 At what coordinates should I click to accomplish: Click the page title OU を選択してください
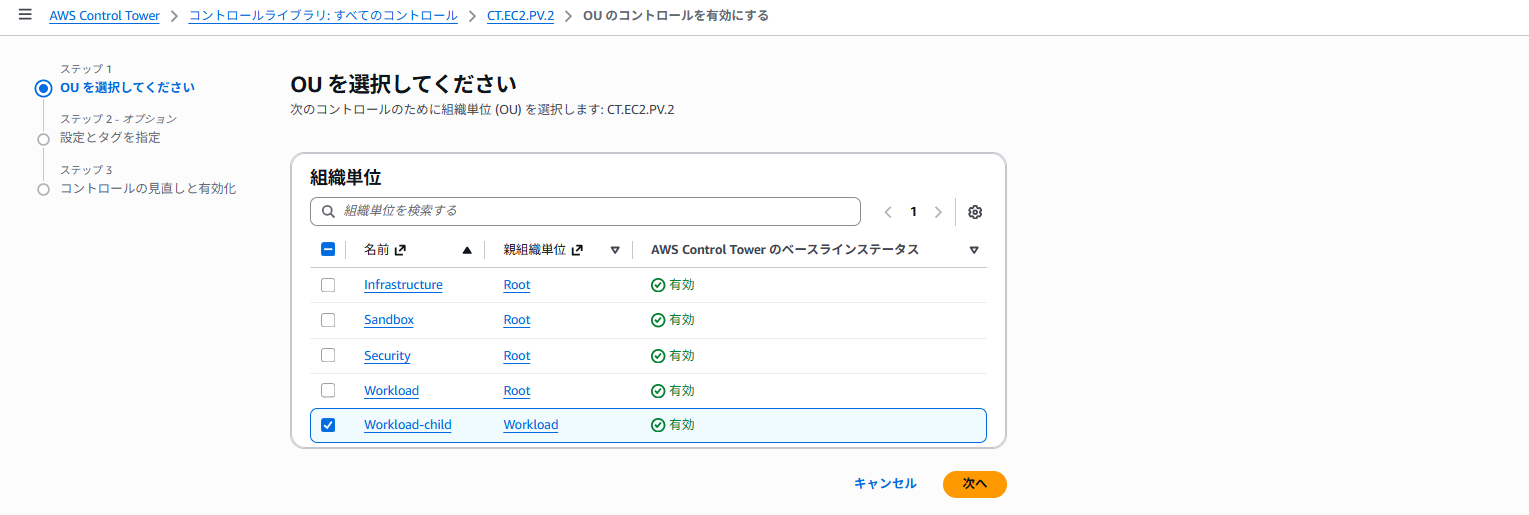click(403, 84)
